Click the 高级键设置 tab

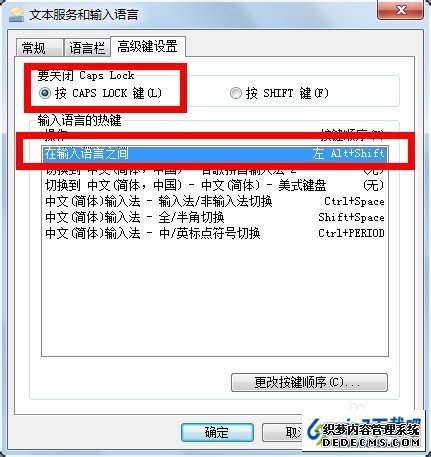148,46
